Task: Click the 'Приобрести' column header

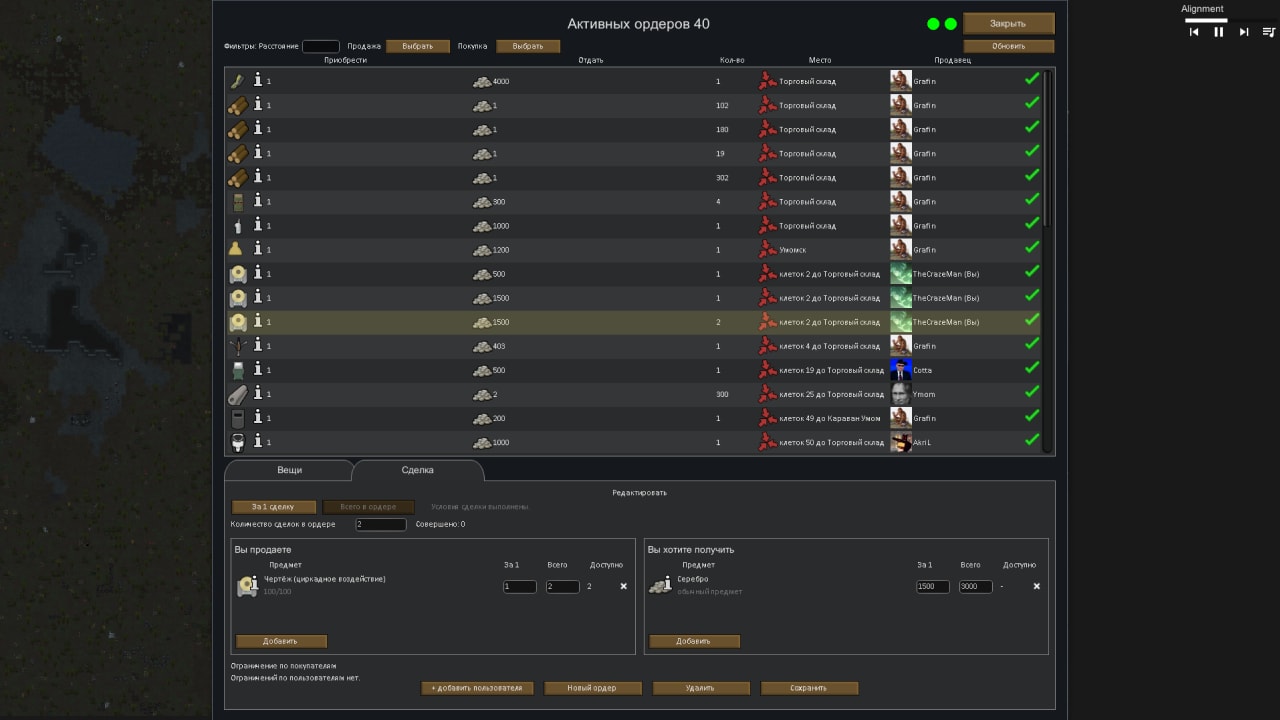Action: tap(345, 60)
